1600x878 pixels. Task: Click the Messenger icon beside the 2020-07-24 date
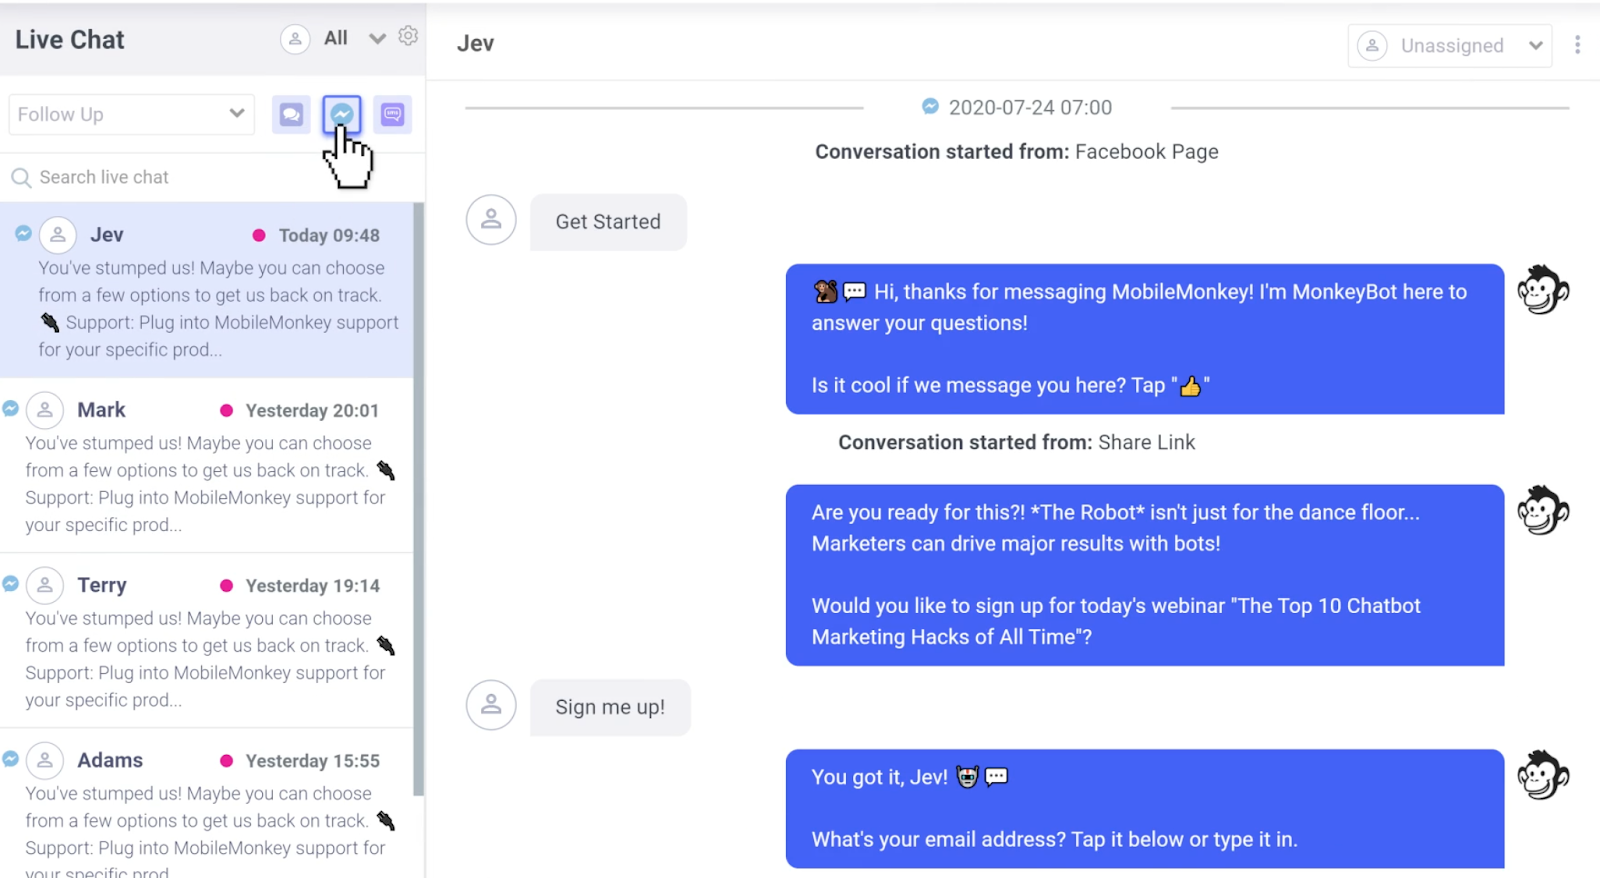[930, 106]
